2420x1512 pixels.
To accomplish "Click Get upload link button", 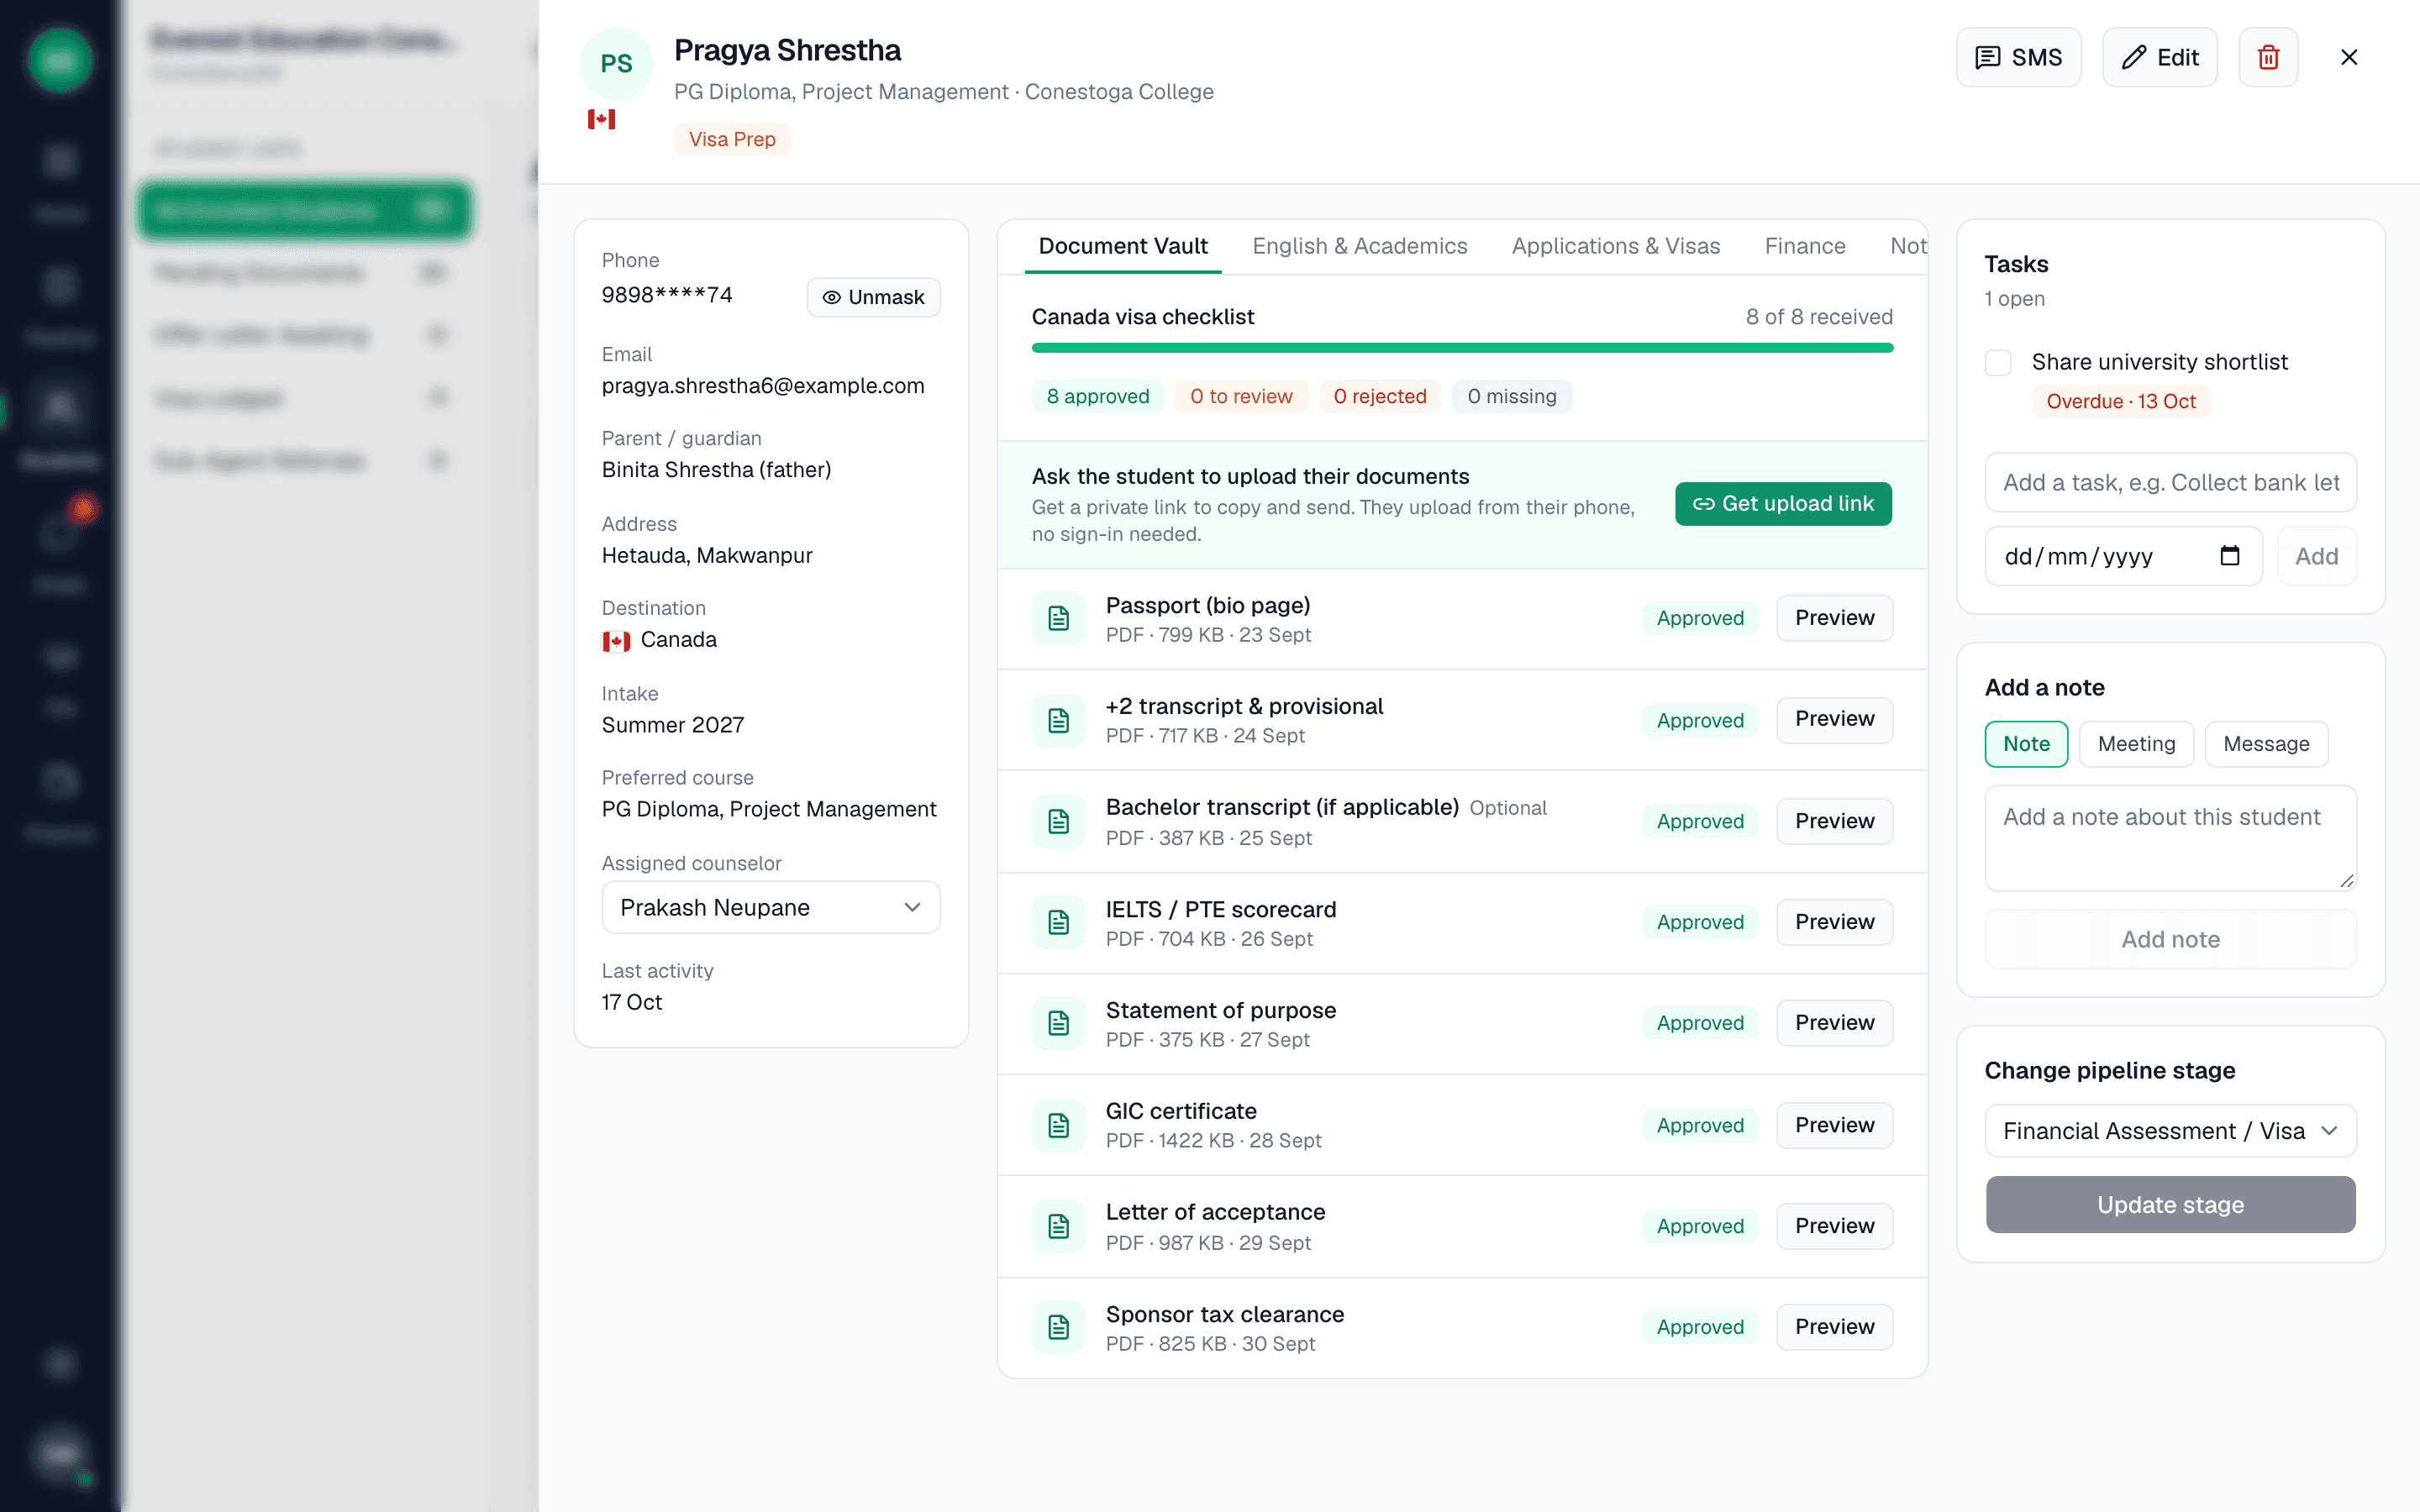I will pos(1783,504).
